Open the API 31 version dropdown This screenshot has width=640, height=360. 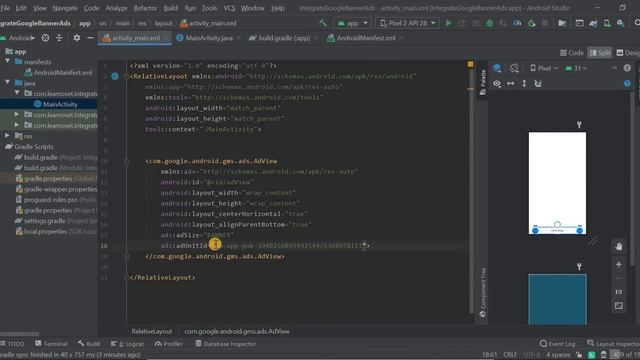click(576, 68)
